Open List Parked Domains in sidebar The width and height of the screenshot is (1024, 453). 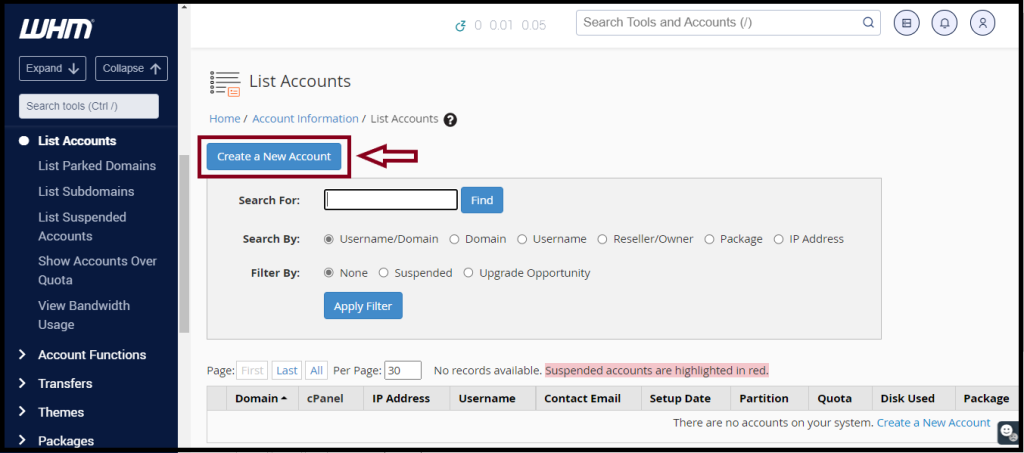[x=97, y=166]
